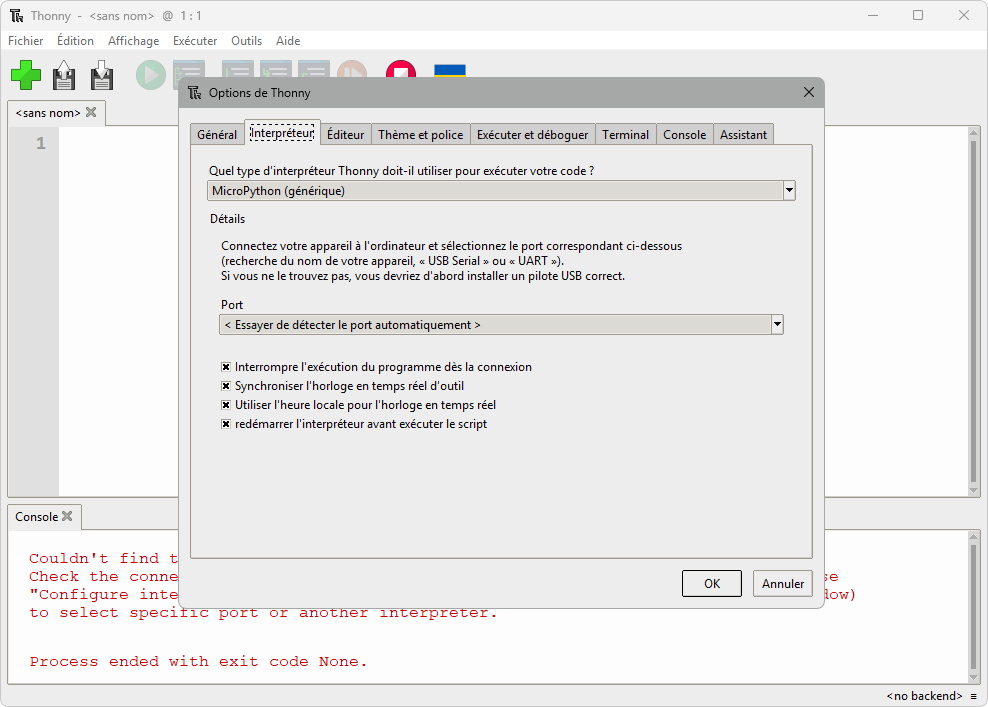Screen dimensions: 988x707
Task: Confirm options with OK button
Action: (x=712, y=583)
